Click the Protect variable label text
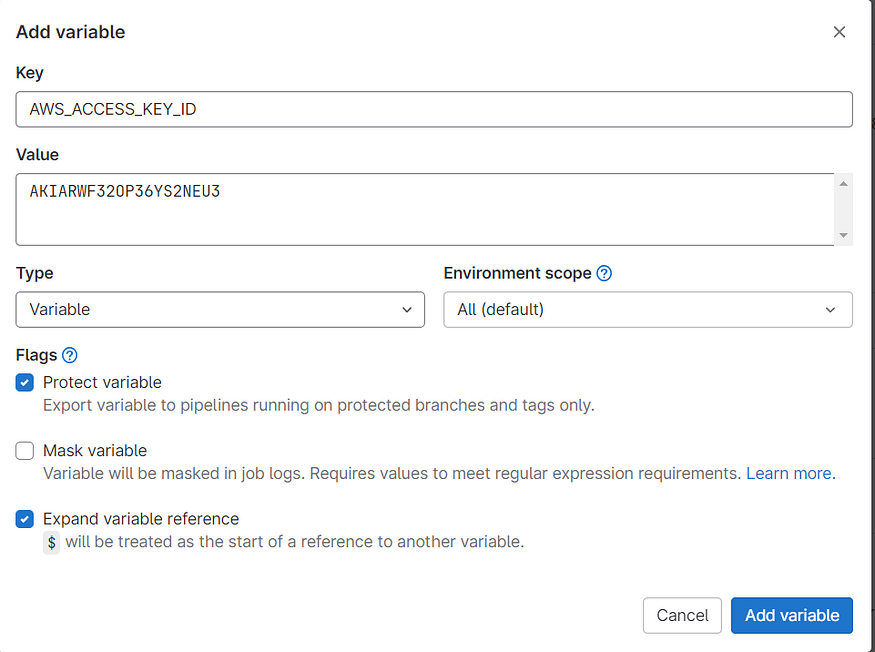The height and width of the screenshot is (652, 875). 102,383
